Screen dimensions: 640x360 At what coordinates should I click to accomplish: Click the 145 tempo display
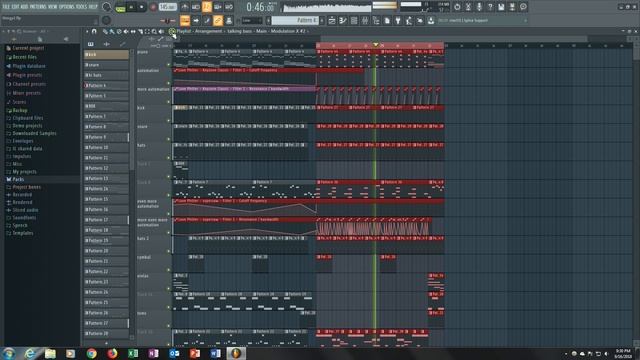[167, 7]
